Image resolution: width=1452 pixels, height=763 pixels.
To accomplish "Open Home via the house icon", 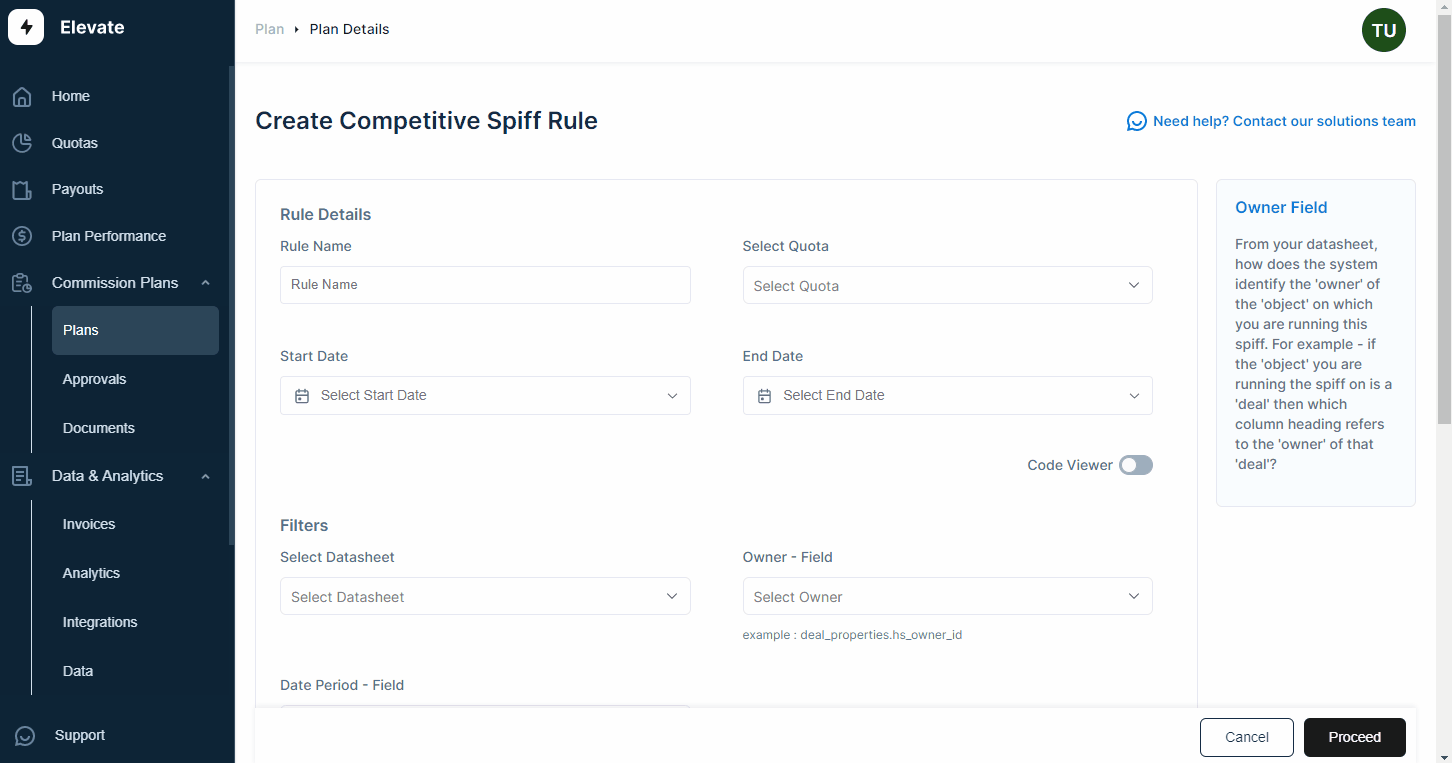I will (22, 97).
